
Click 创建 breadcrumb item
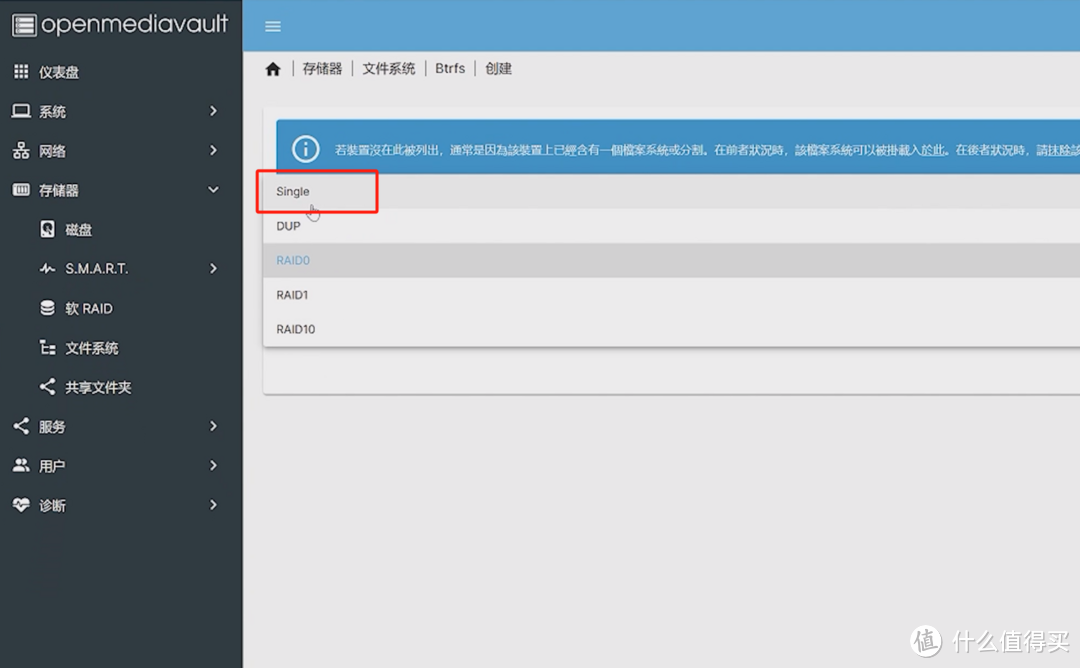(498, 68)
